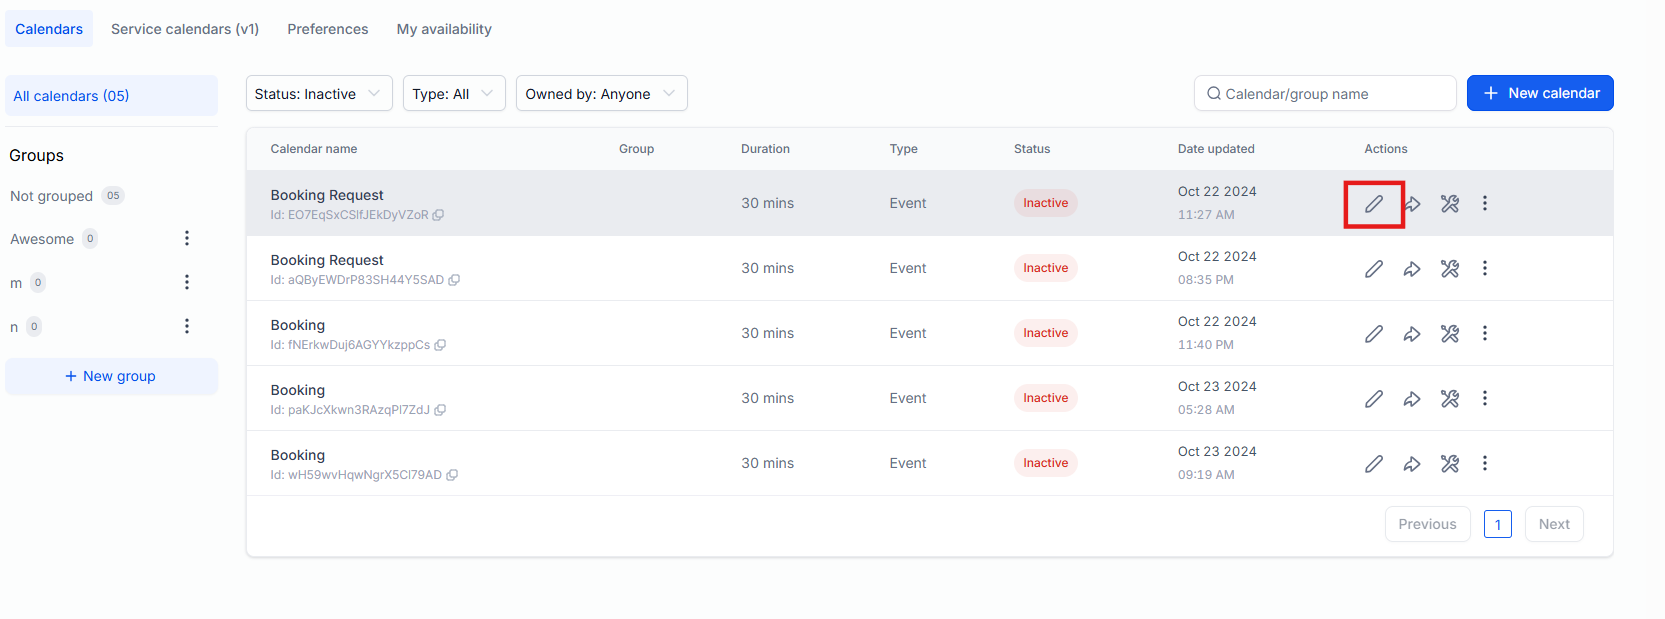The width and height of the screenshot is (1665, 619).
Task: Create a New group
Action: (x=111, y=376)
